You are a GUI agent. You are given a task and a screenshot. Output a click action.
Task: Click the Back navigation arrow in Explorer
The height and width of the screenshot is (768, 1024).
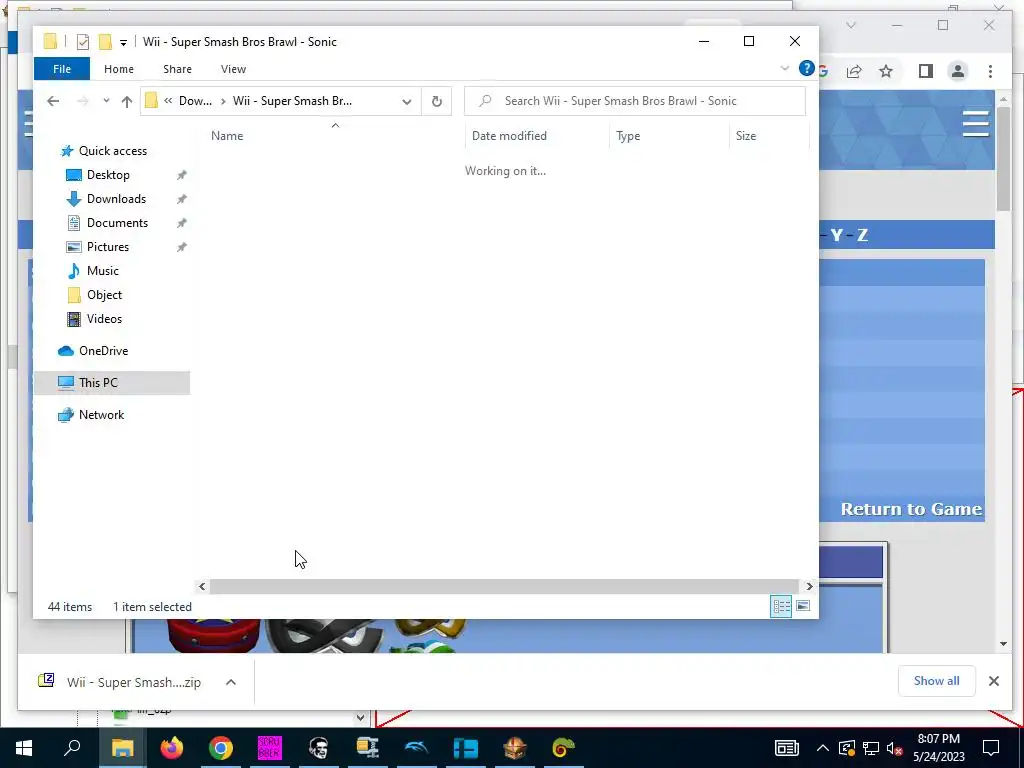(54, 101)
